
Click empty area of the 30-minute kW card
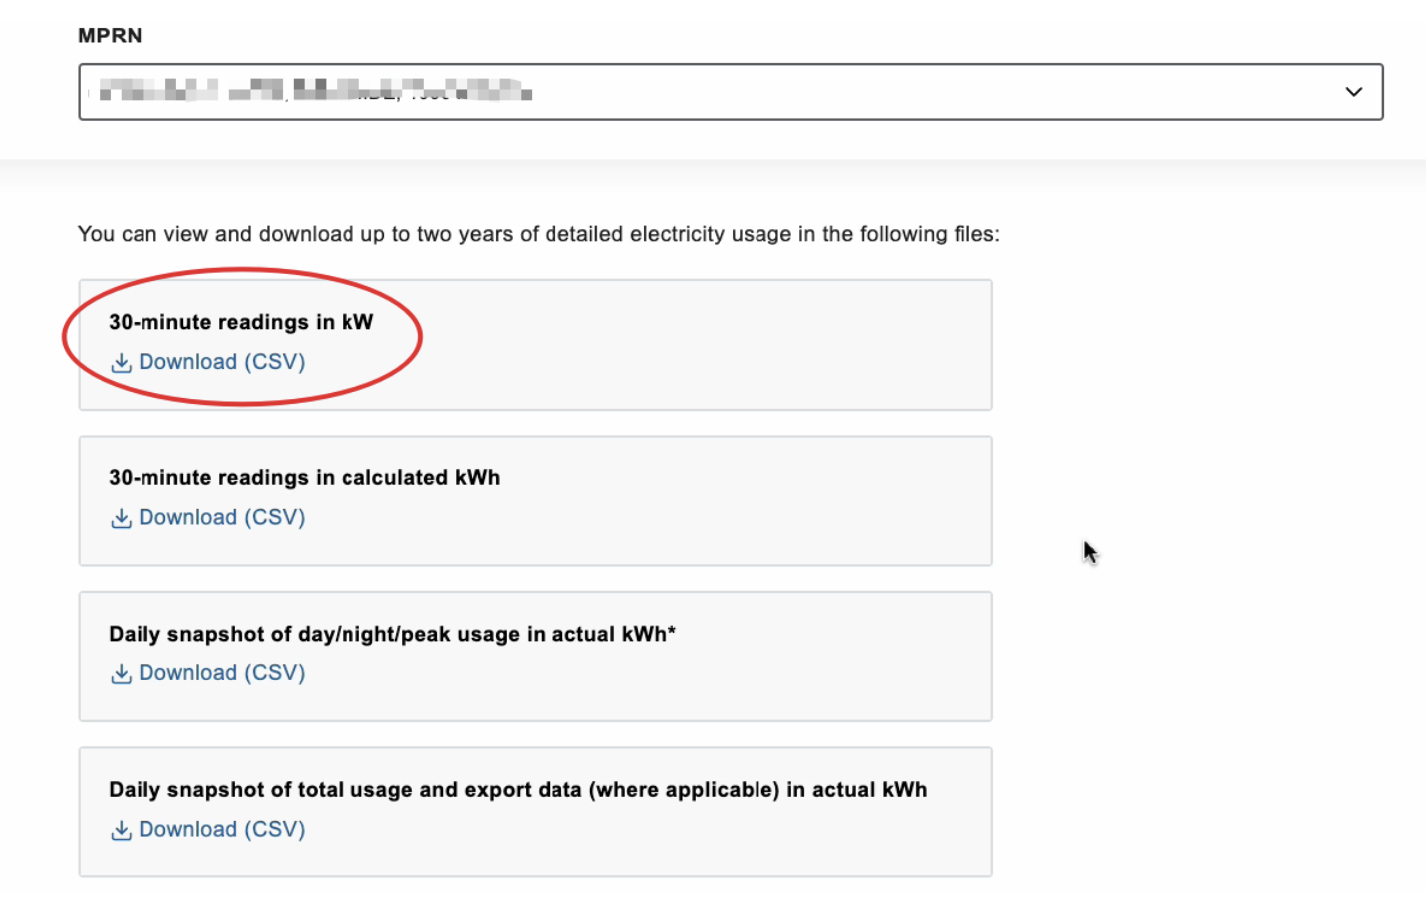pyautogui.click(x=700, y=346)
